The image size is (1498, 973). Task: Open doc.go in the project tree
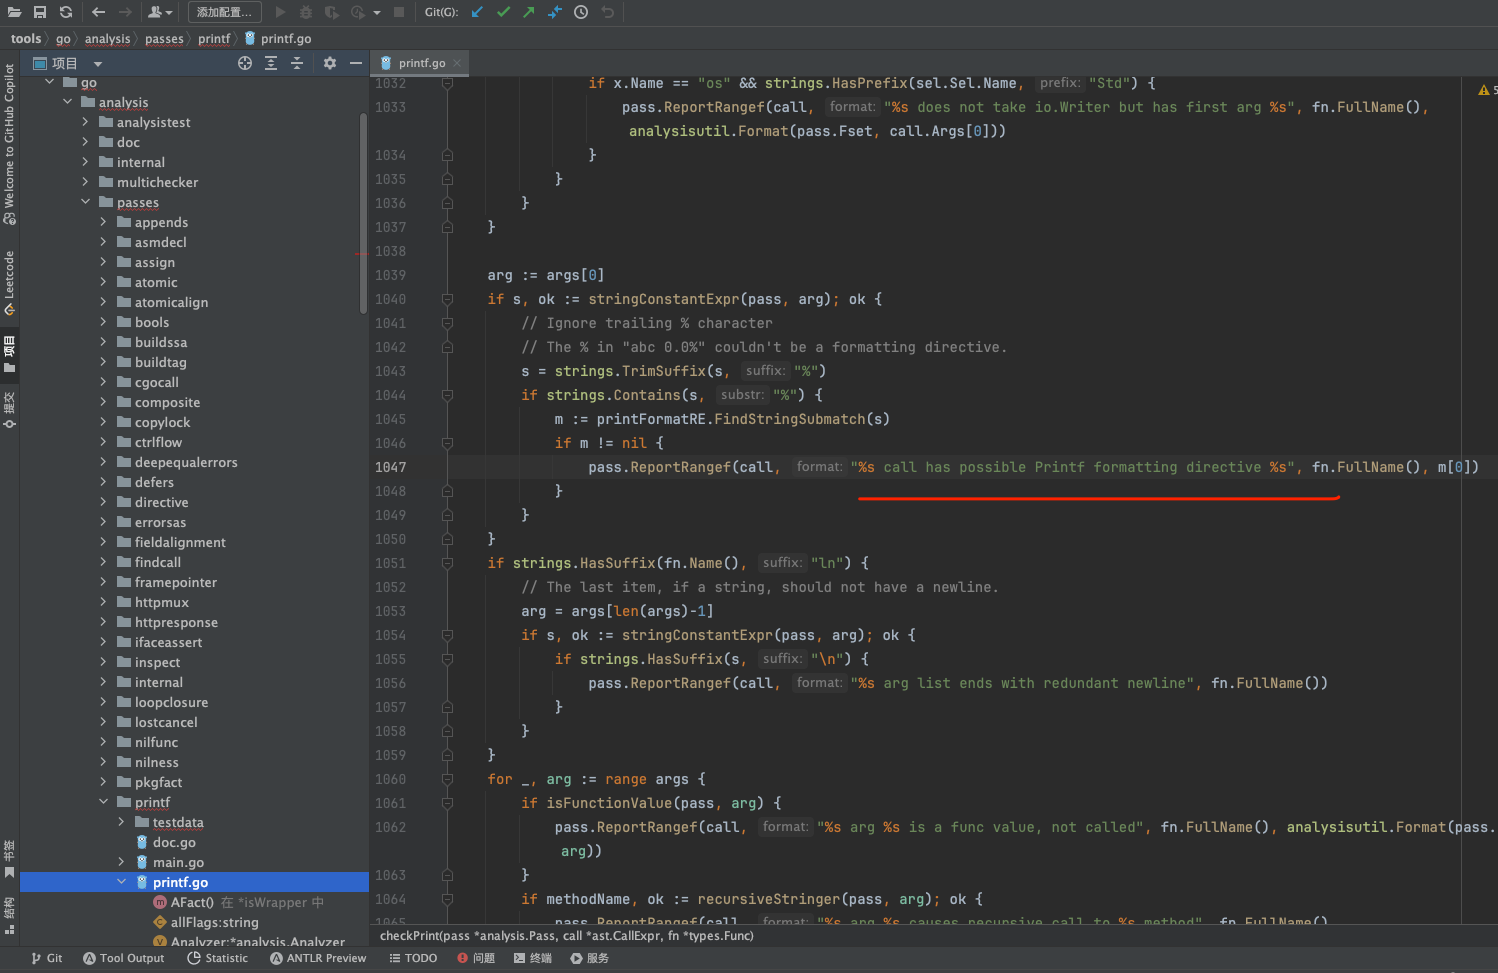click(x=174, y=842)
